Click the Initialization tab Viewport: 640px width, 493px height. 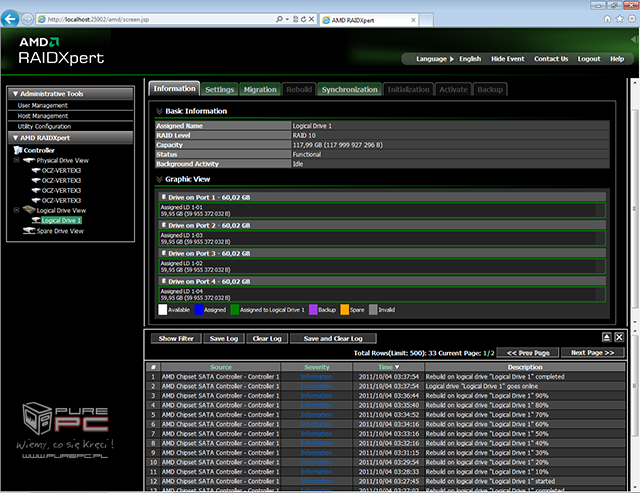tap(408, 89)
